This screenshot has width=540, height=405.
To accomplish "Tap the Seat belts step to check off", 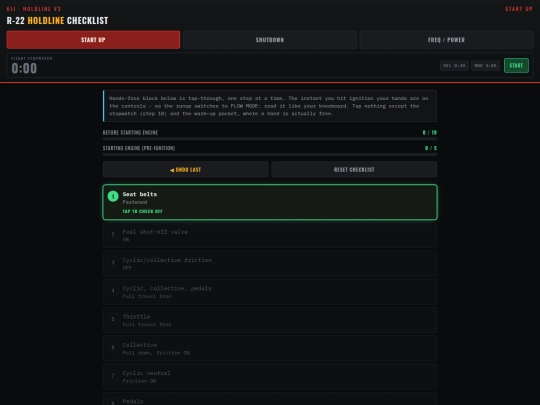I will pos(270,202).
